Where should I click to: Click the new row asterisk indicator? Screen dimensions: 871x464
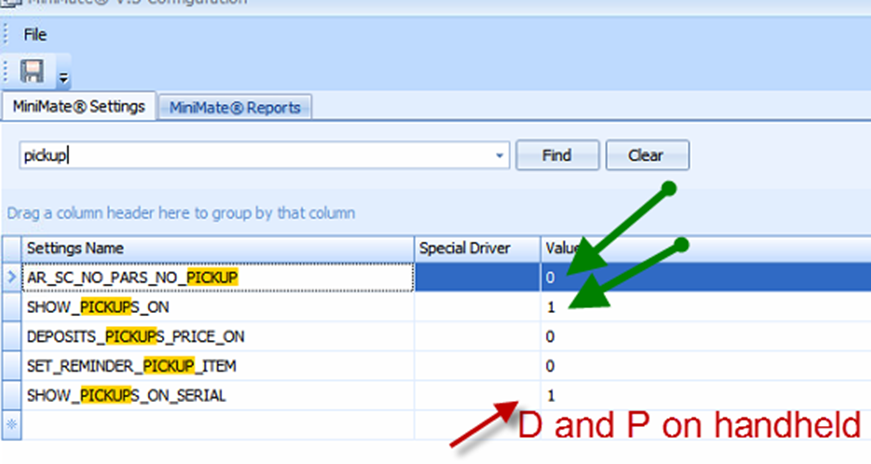[x=12, y=425]
